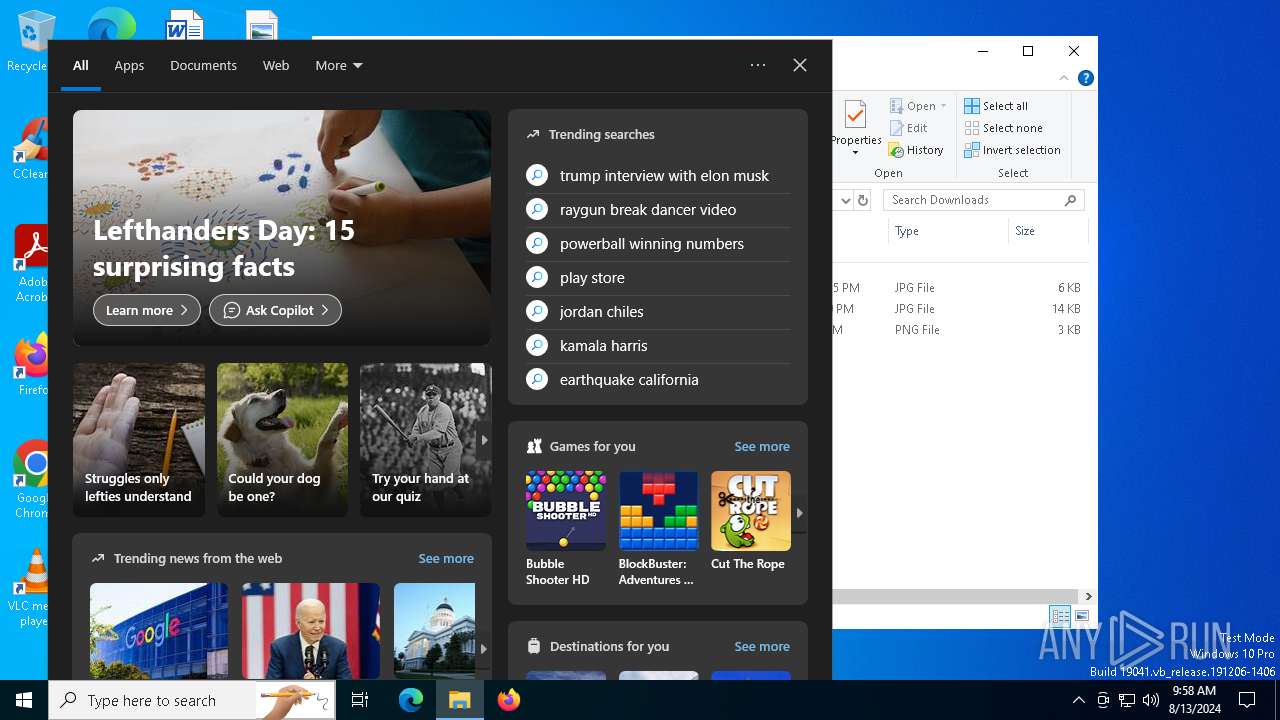
Task: Click the Properties icon in Explorer ribbon
Action: point(855,116)
